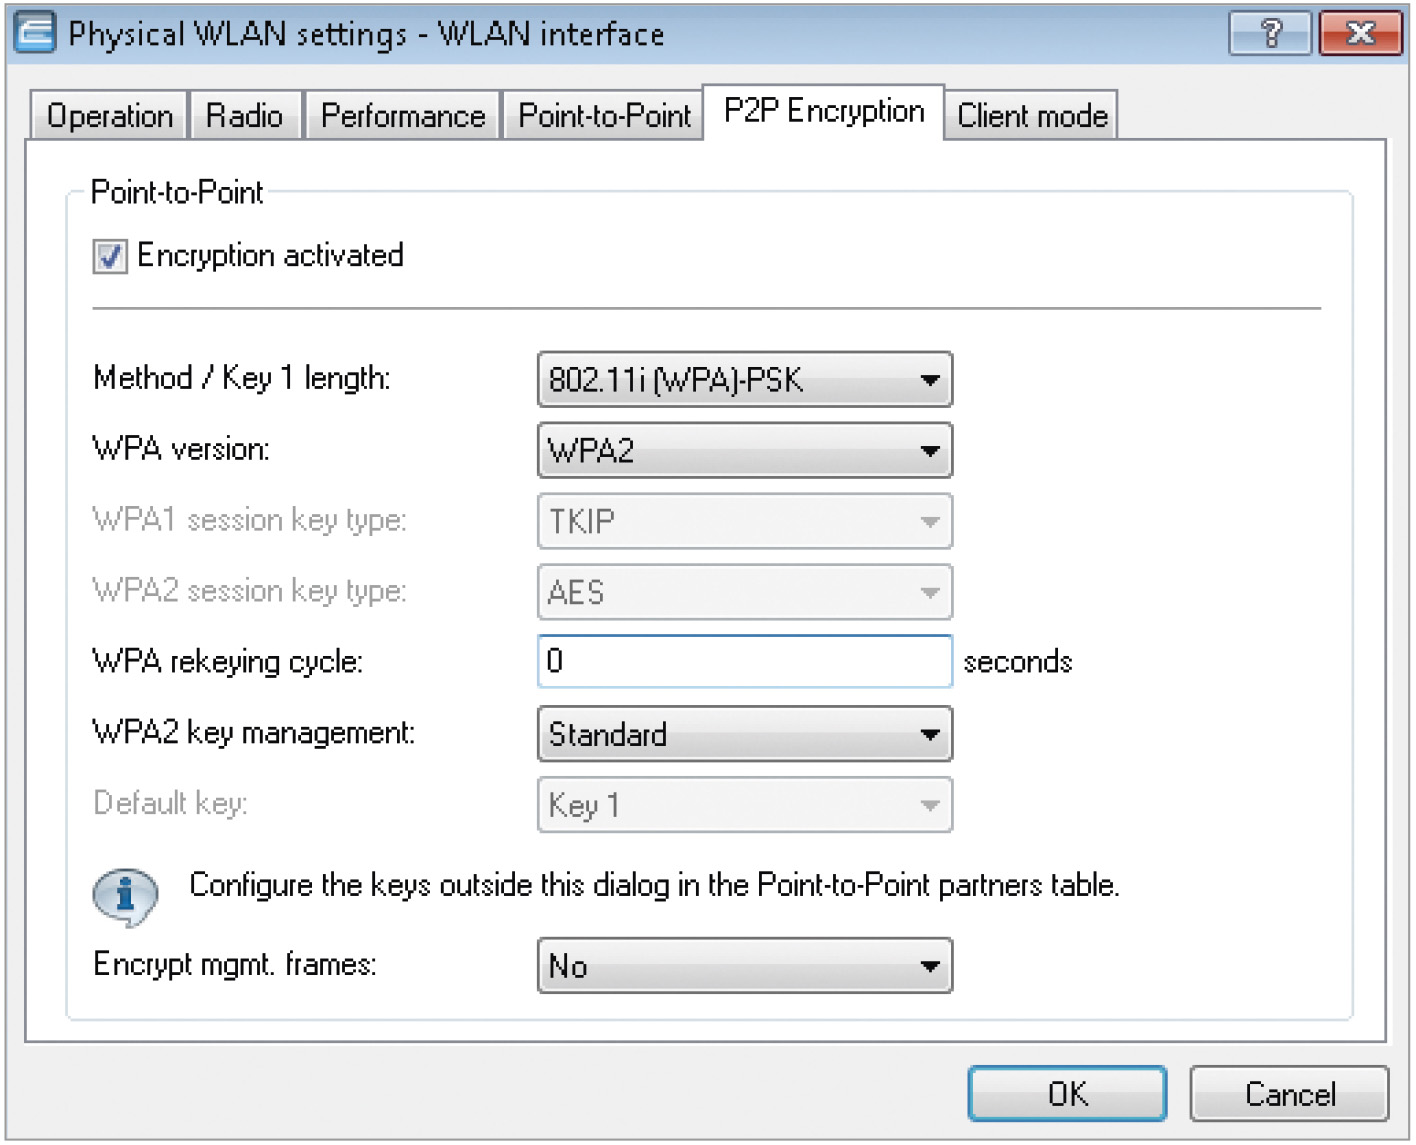
Task: Switch to the Radio tab
Action: click(x=245, y=116)
